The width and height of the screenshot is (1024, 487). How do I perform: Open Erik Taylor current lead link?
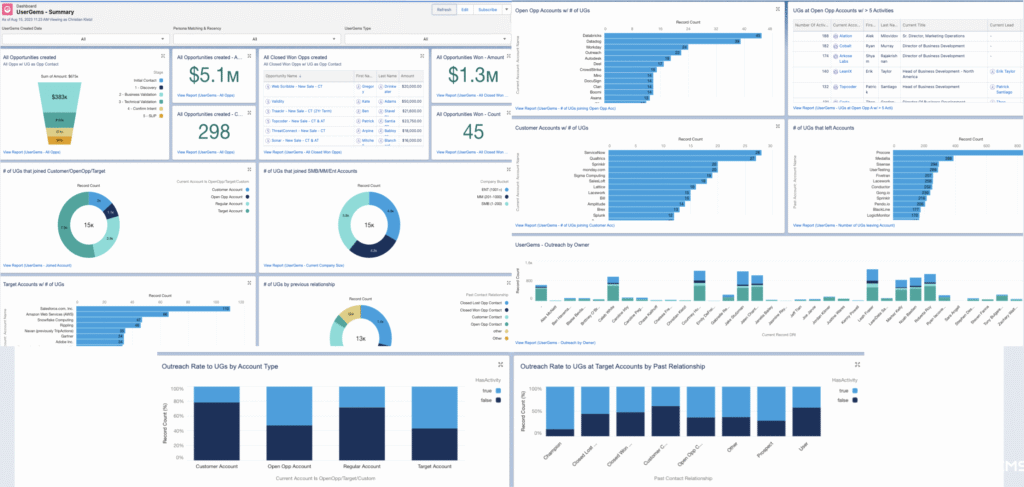pos(1006,72)
